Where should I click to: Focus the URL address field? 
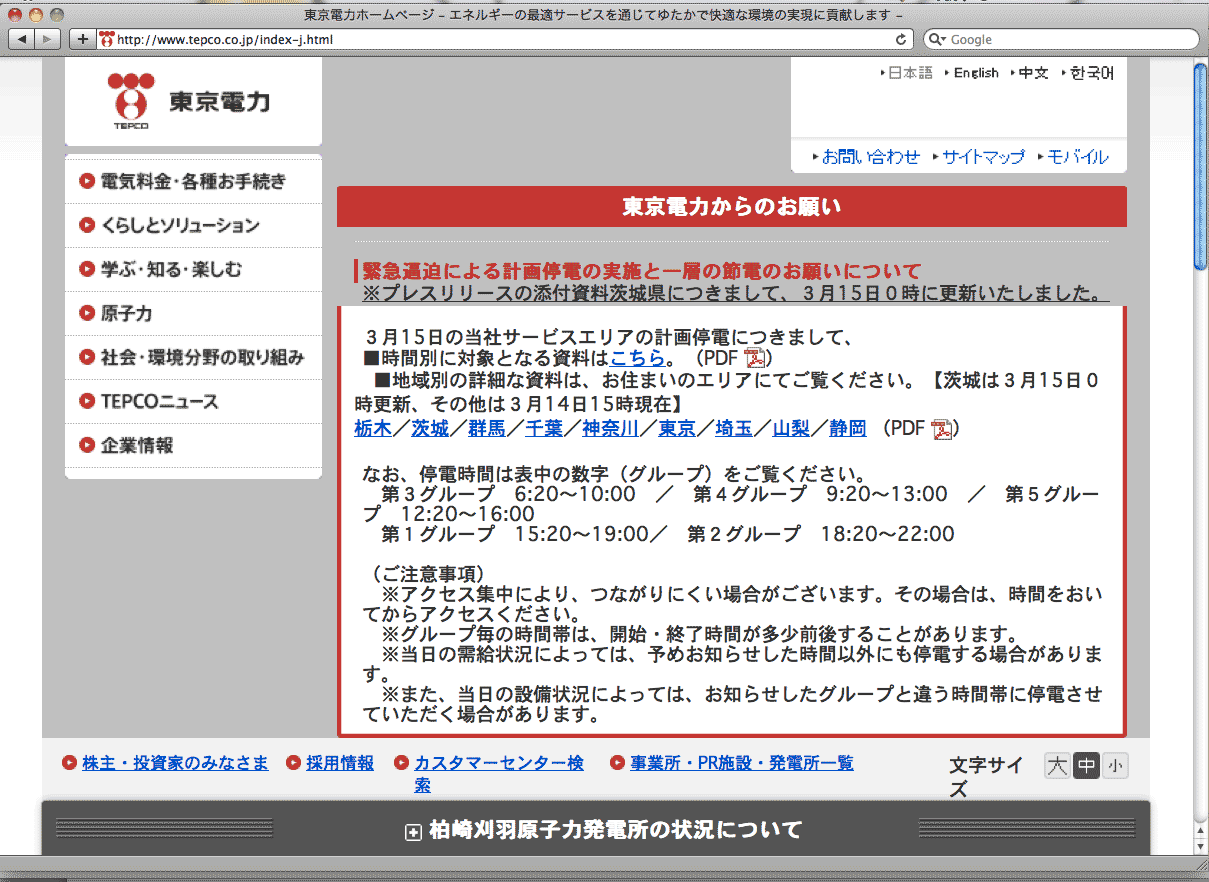pyautogui.click(x=505, y=39)
